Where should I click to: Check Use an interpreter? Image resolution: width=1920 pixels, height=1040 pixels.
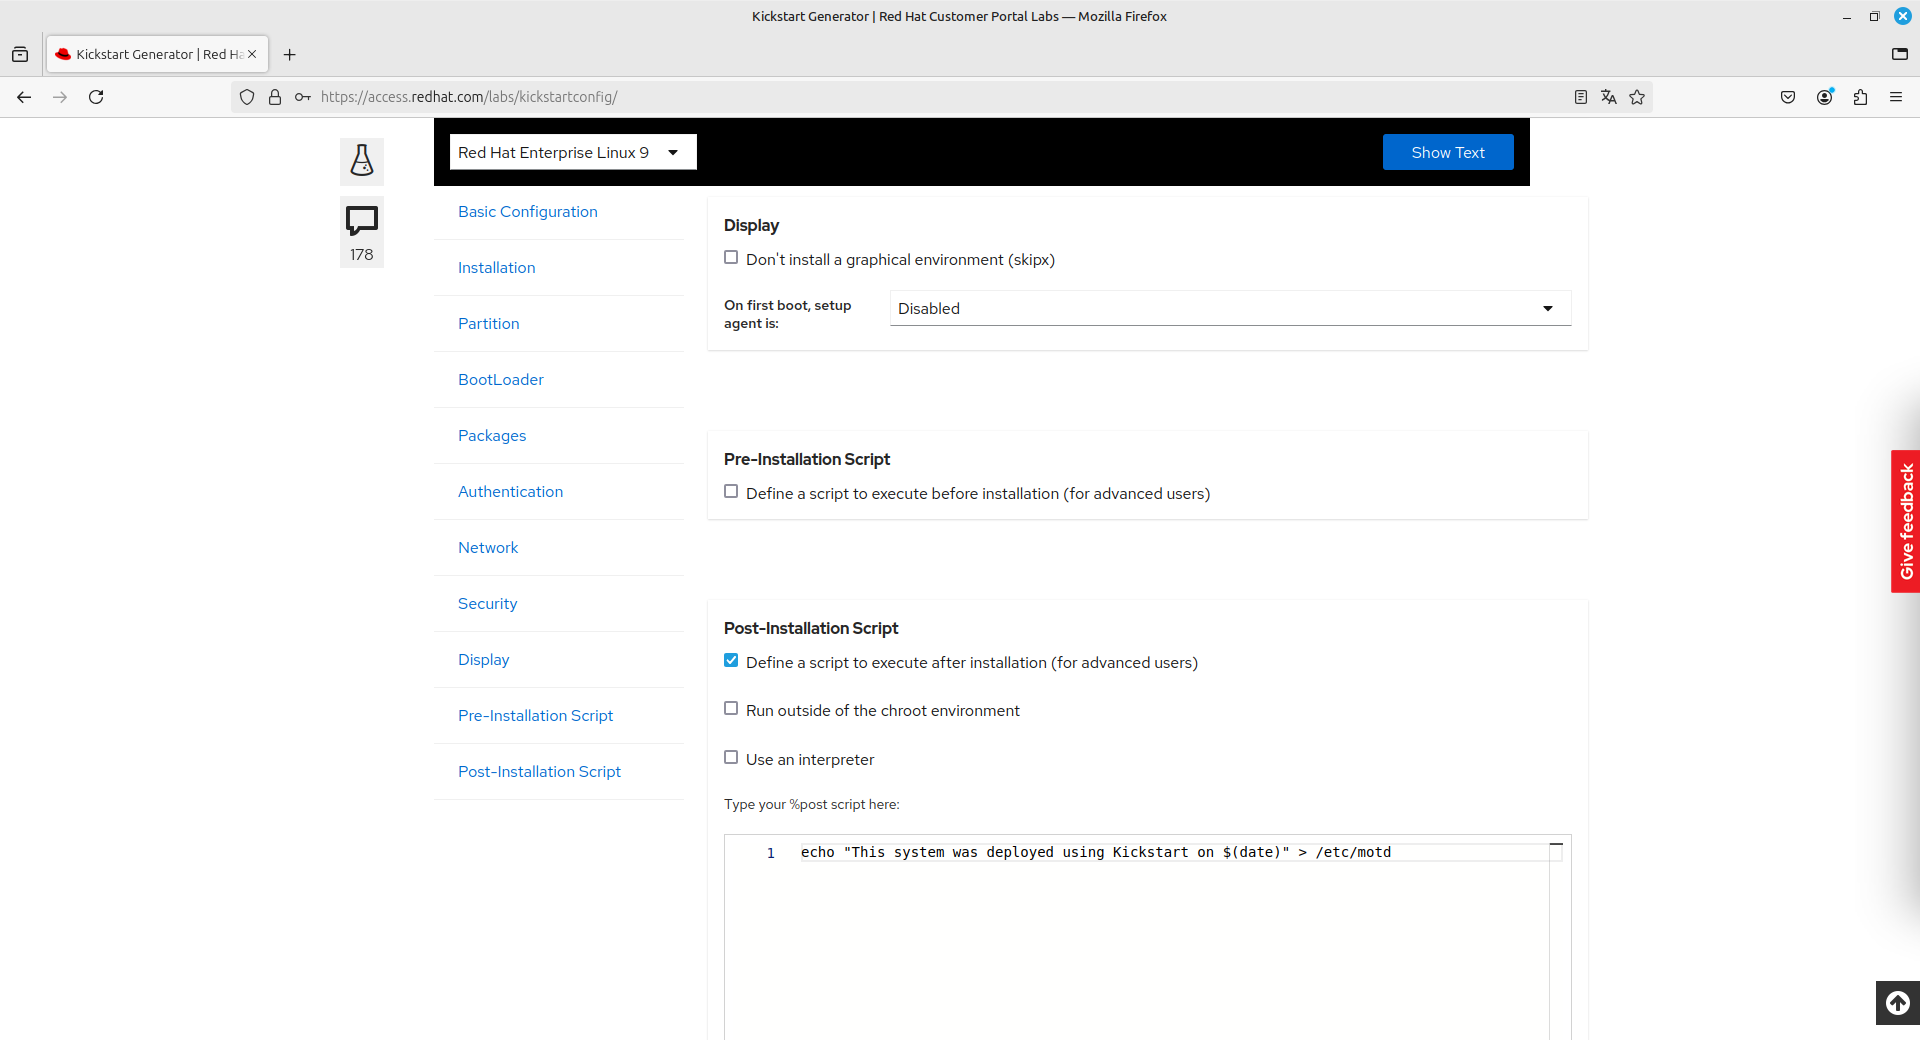point(731,758)
